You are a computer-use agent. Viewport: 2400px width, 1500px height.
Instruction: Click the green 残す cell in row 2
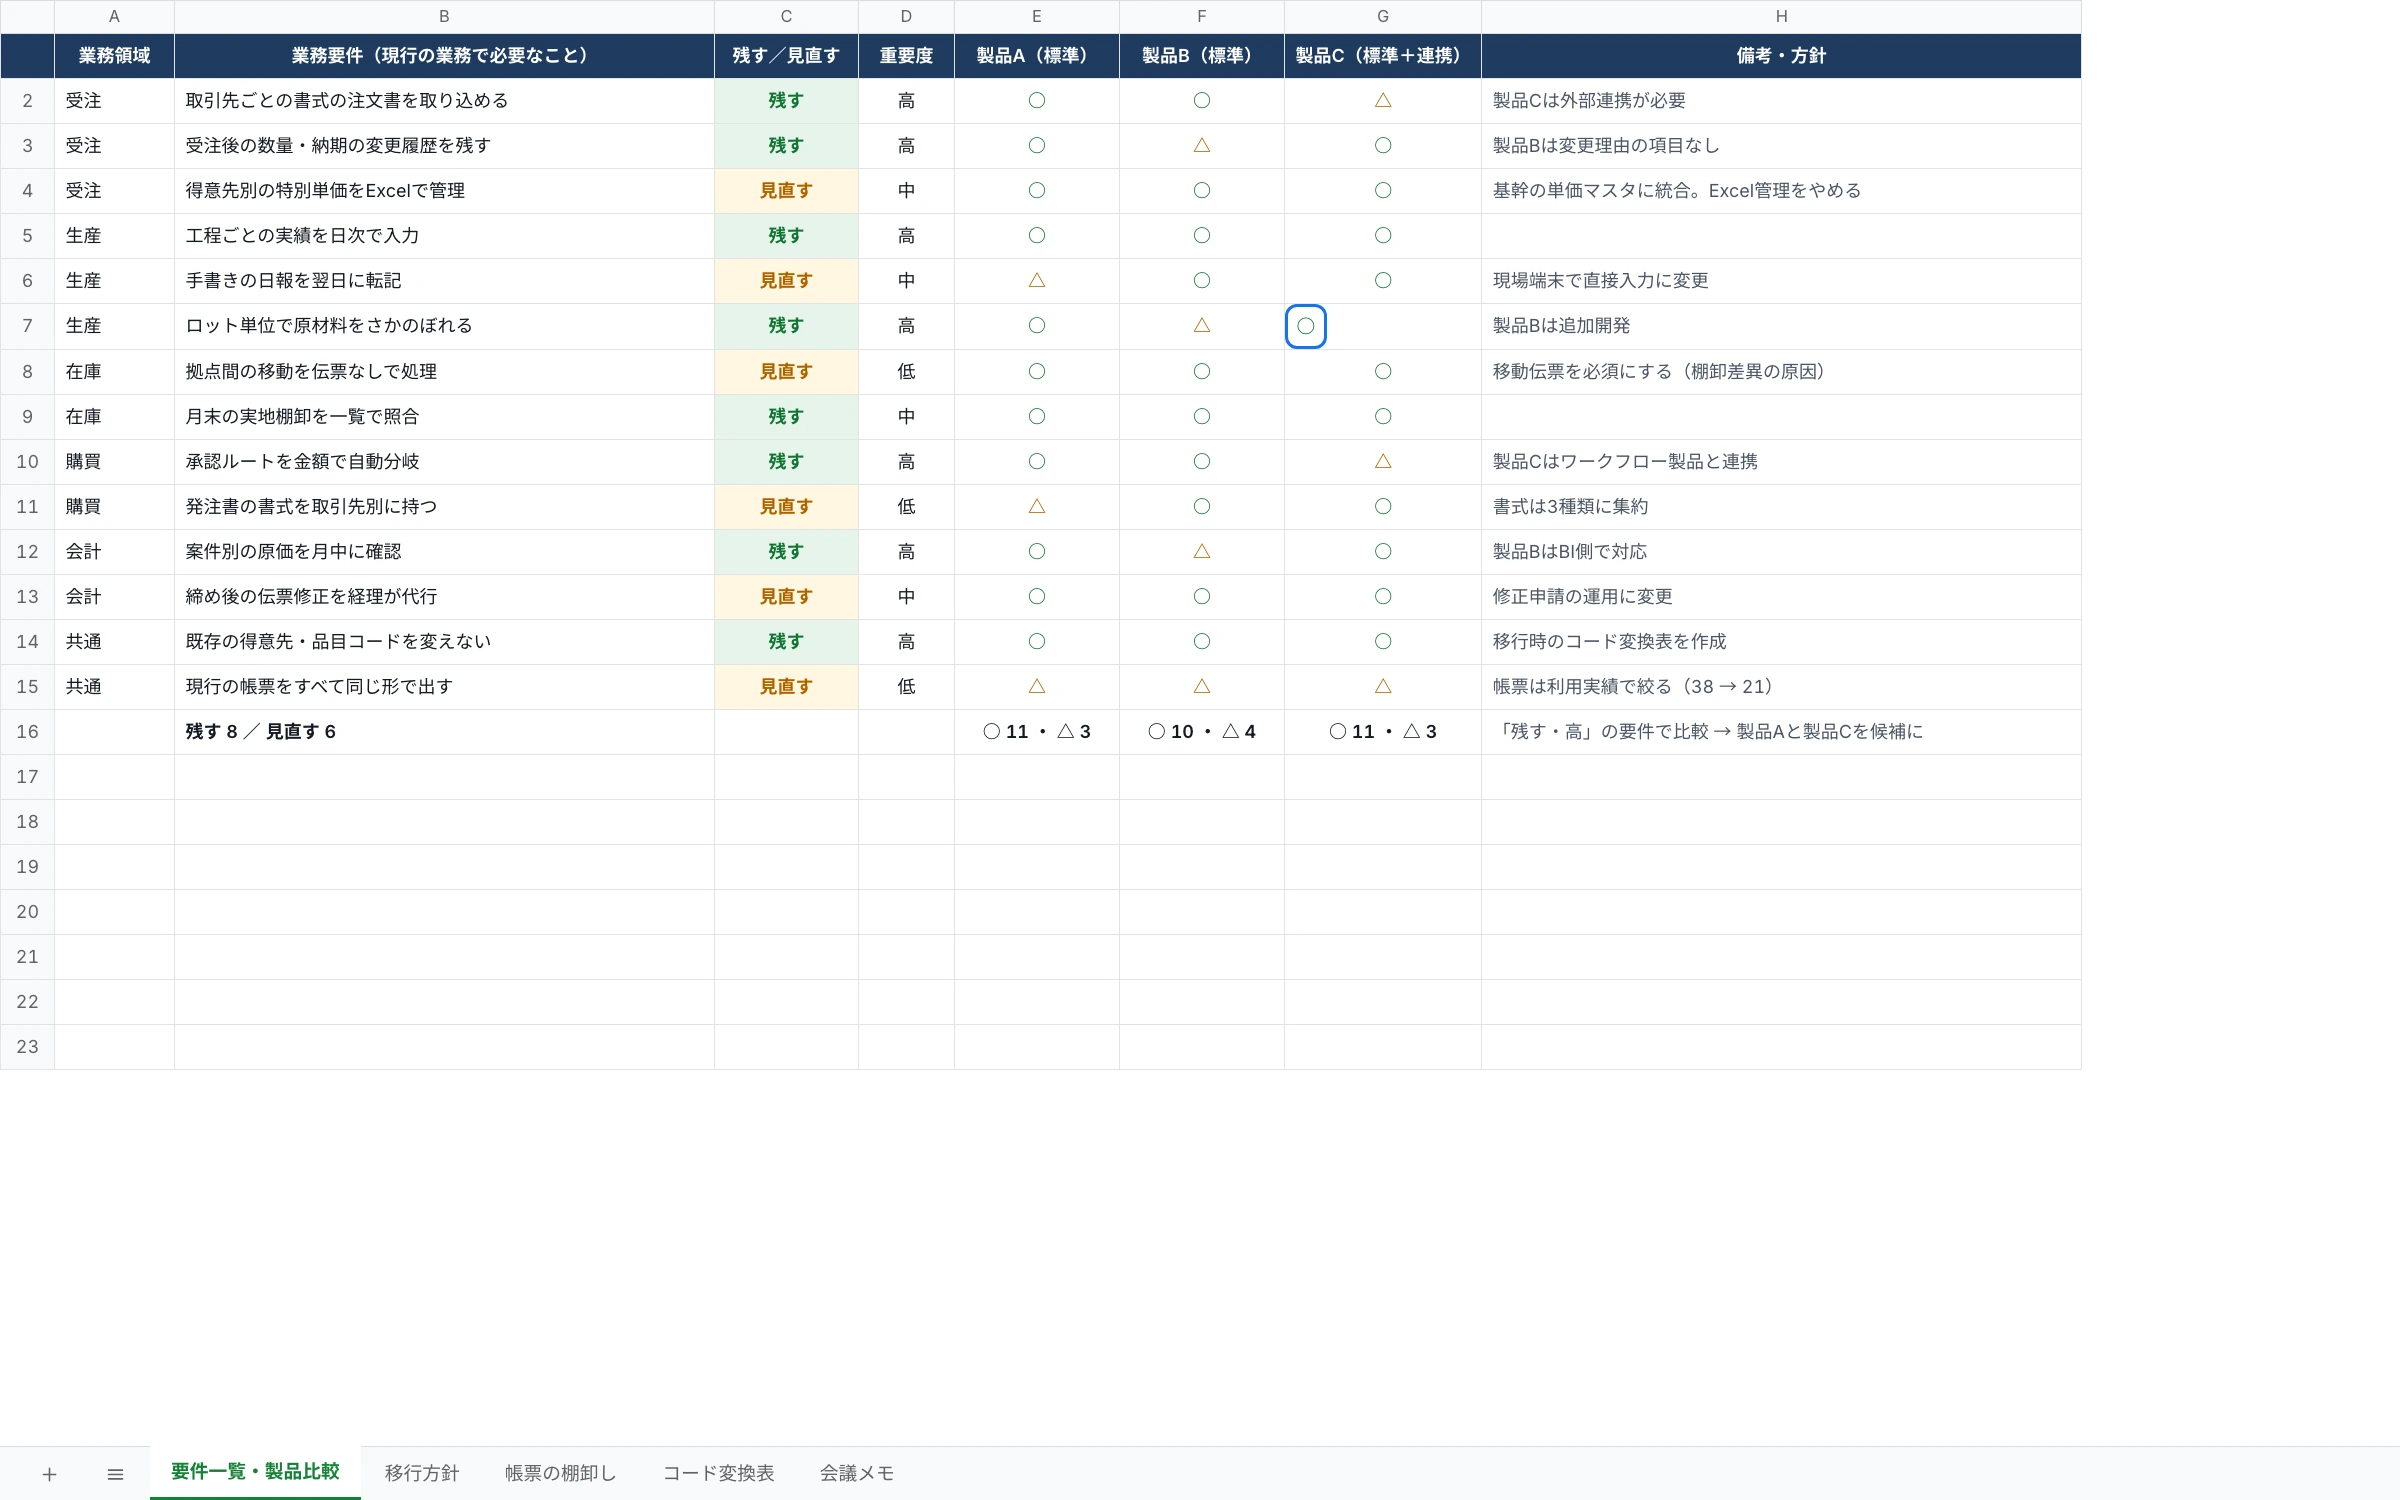tap(786, 101)
